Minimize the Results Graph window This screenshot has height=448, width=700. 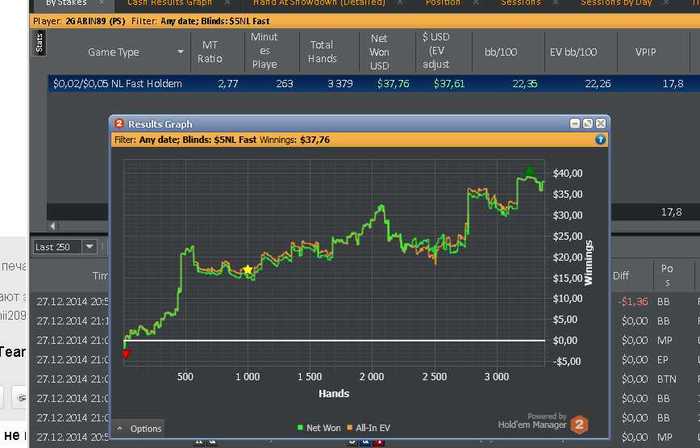tap(575, 124)
